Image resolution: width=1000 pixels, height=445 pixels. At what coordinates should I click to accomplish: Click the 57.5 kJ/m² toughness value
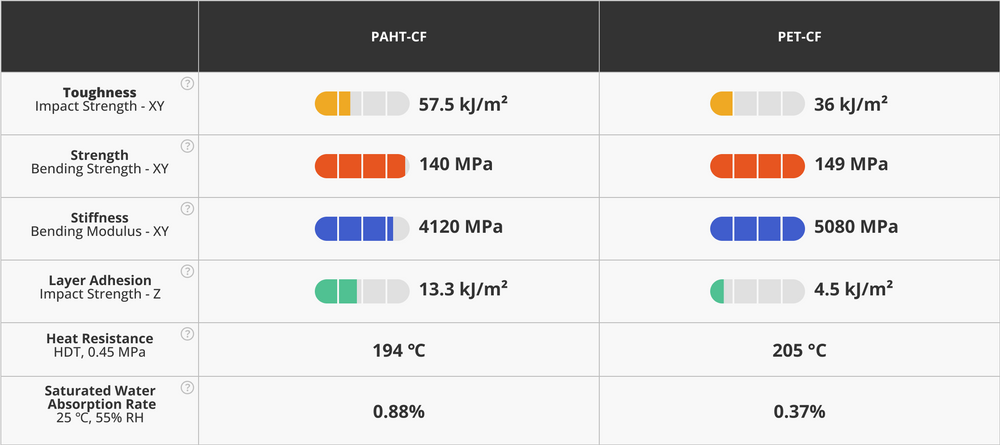pyautogui.click(x=464, y=103)
